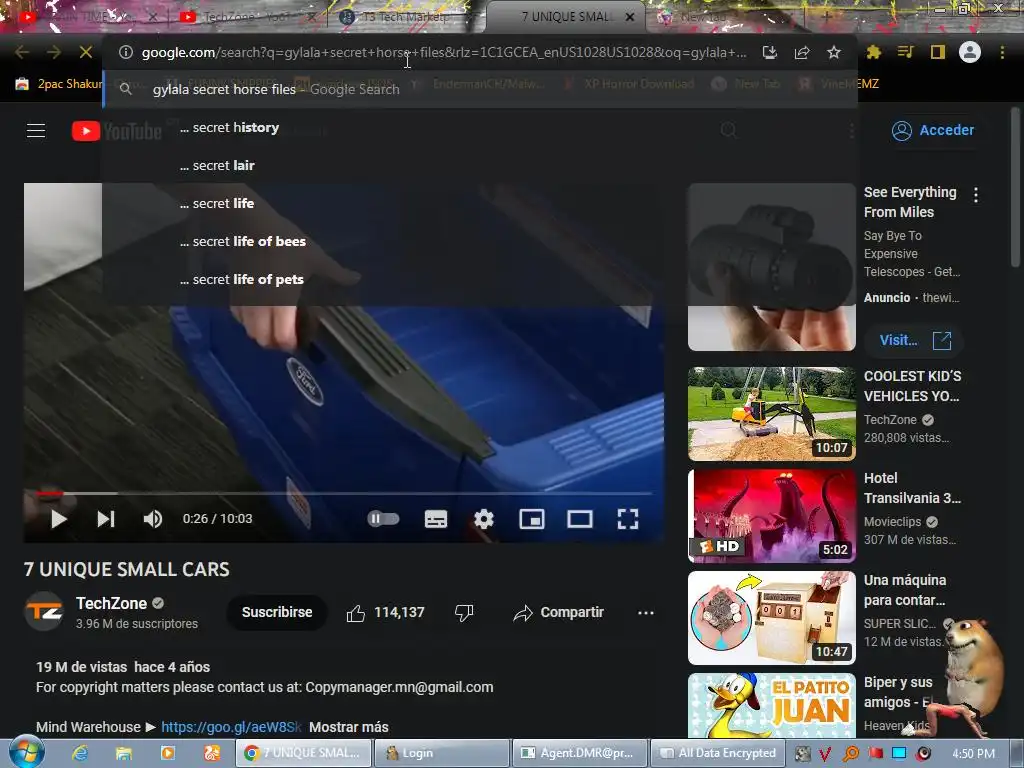
Task: Open the Chrome three-dot menu
Action: 1002,52
